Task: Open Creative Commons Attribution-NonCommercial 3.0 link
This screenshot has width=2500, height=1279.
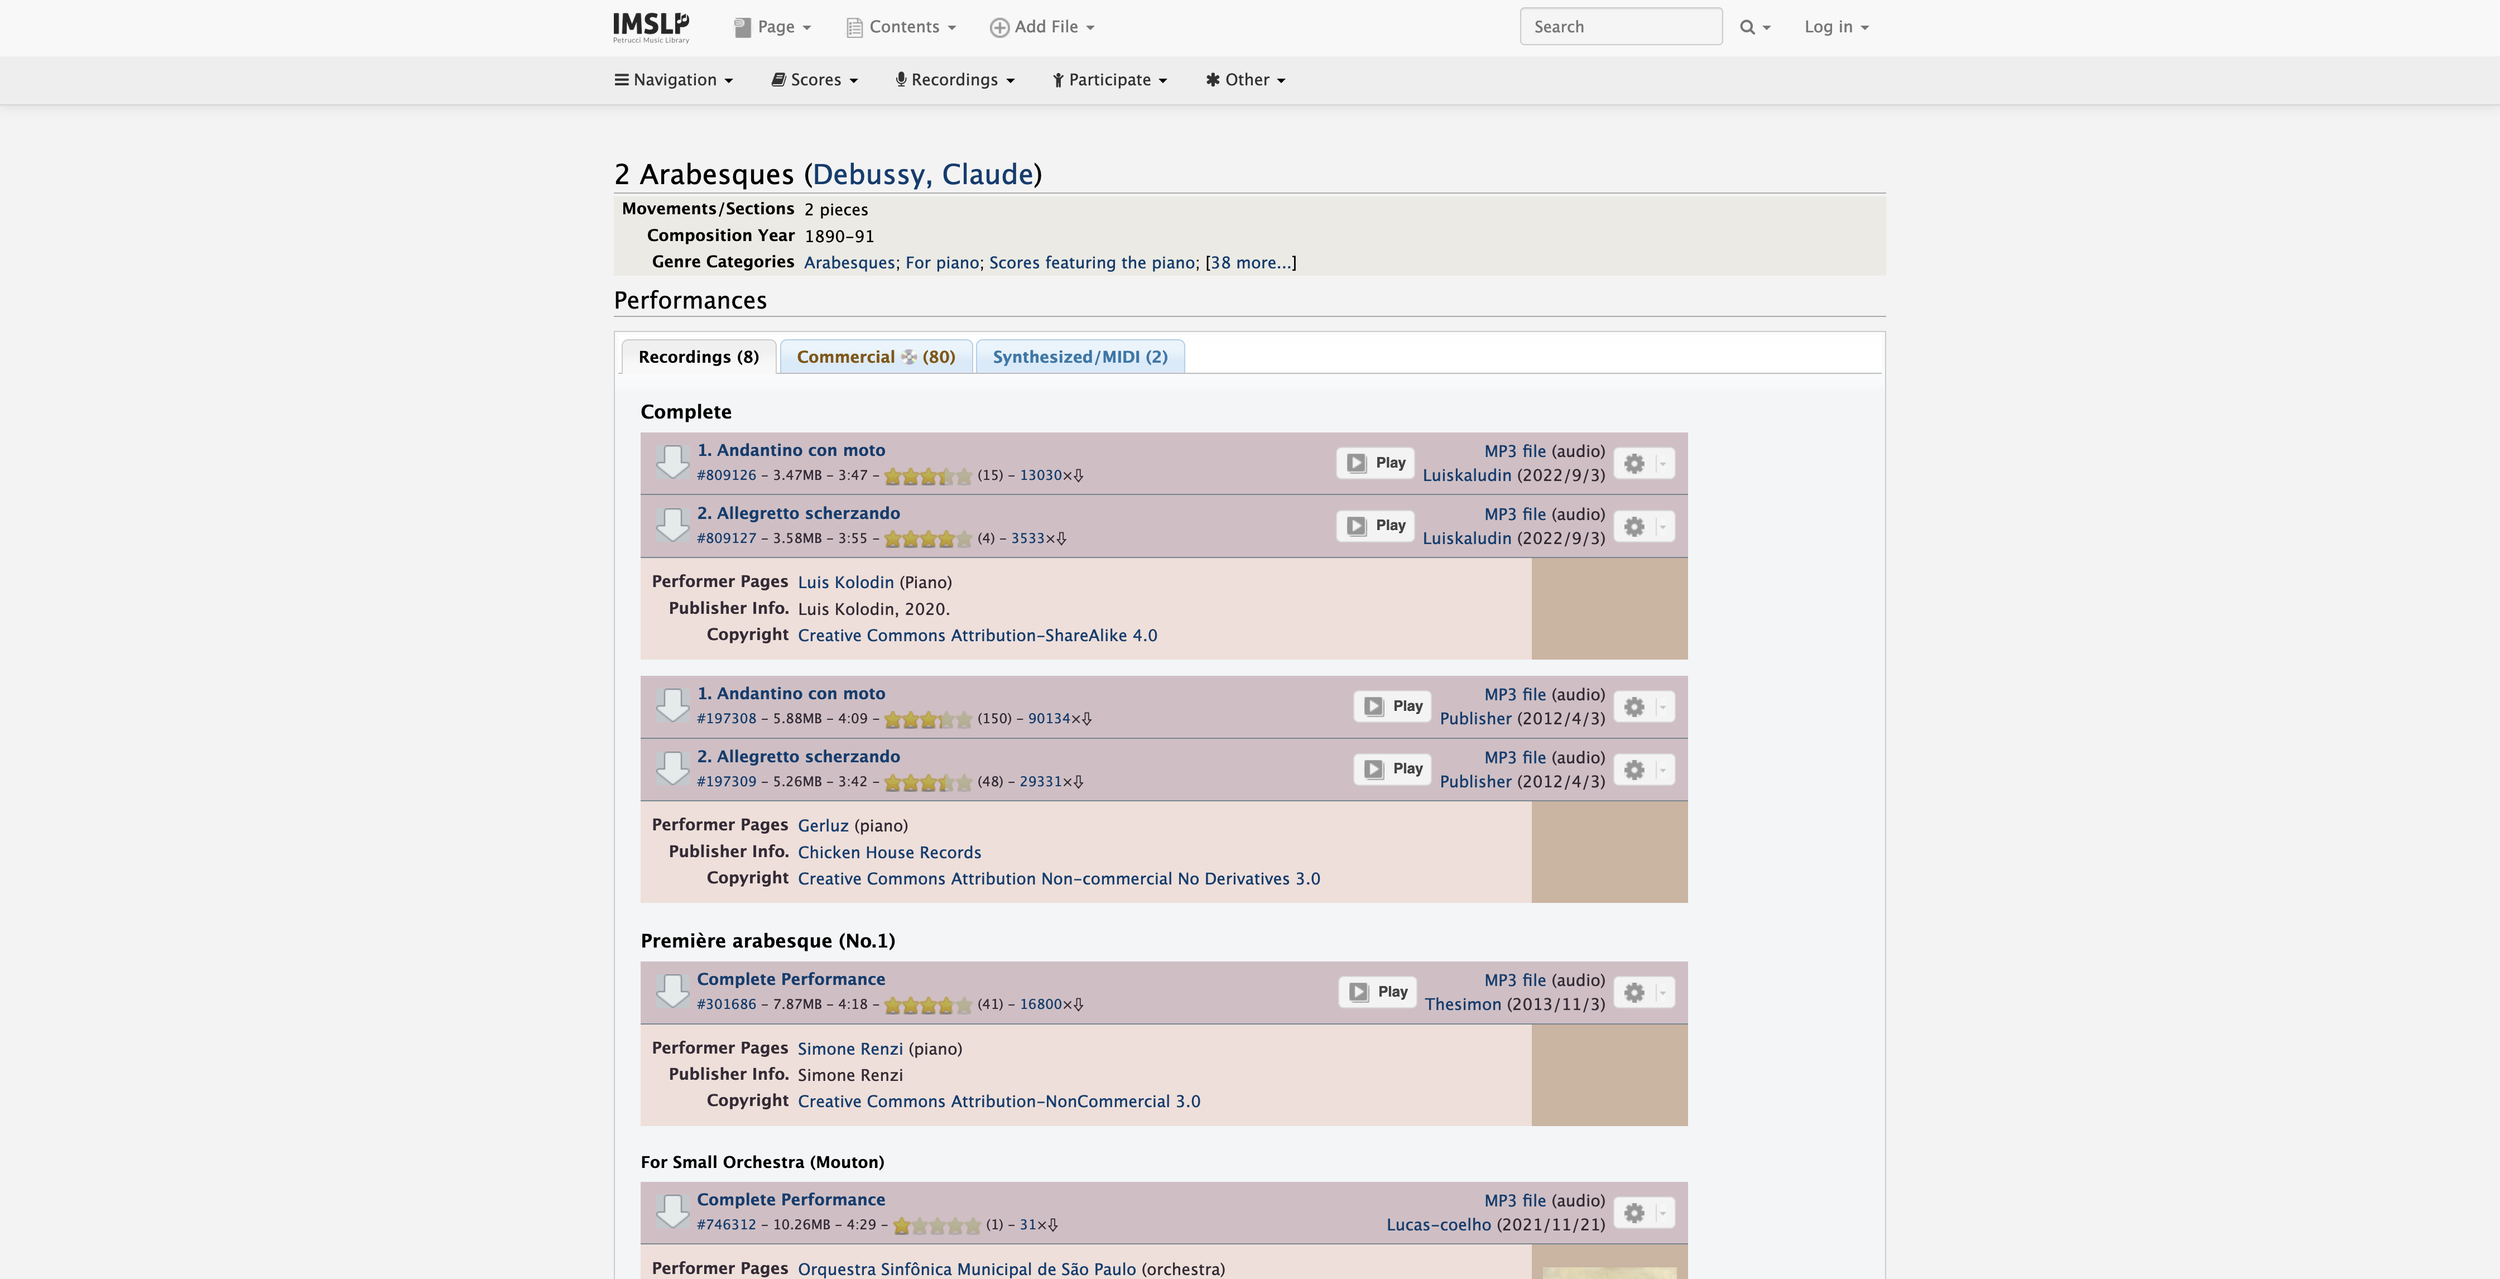Action: 999,1102
